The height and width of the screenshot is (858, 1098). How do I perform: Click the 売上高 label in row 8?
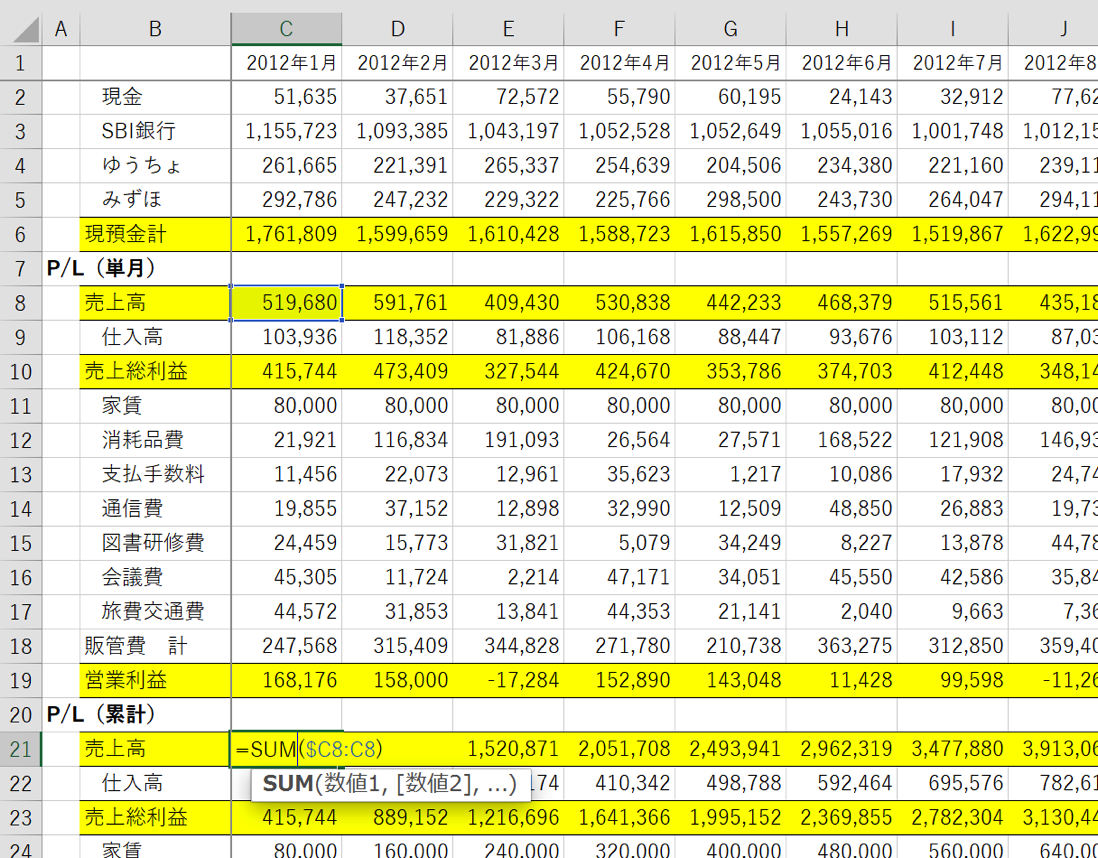(115, 303)
